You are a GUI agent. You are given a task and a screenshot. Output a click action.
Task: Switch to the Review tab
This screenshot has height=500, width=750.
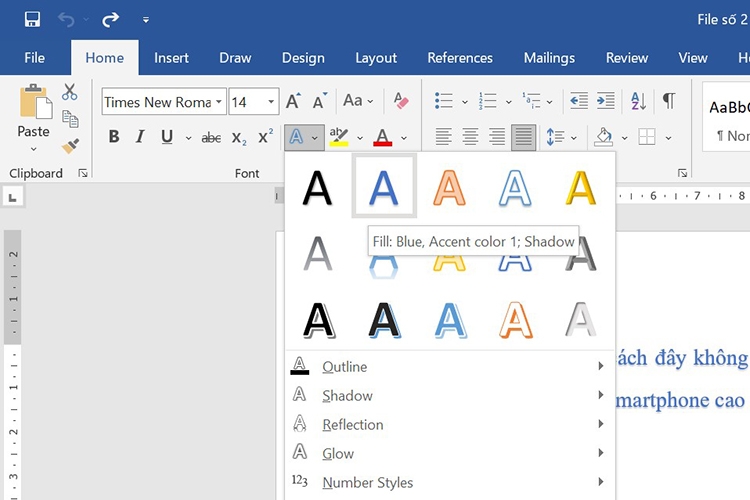[627, 58]
